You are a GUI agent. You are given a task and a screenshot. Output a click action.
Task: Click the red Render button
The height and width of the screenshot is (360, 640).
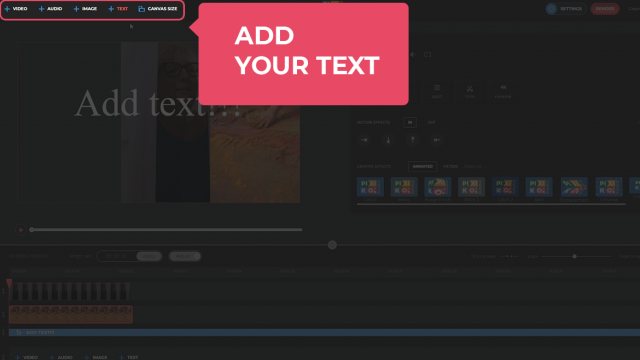(605, 9)
